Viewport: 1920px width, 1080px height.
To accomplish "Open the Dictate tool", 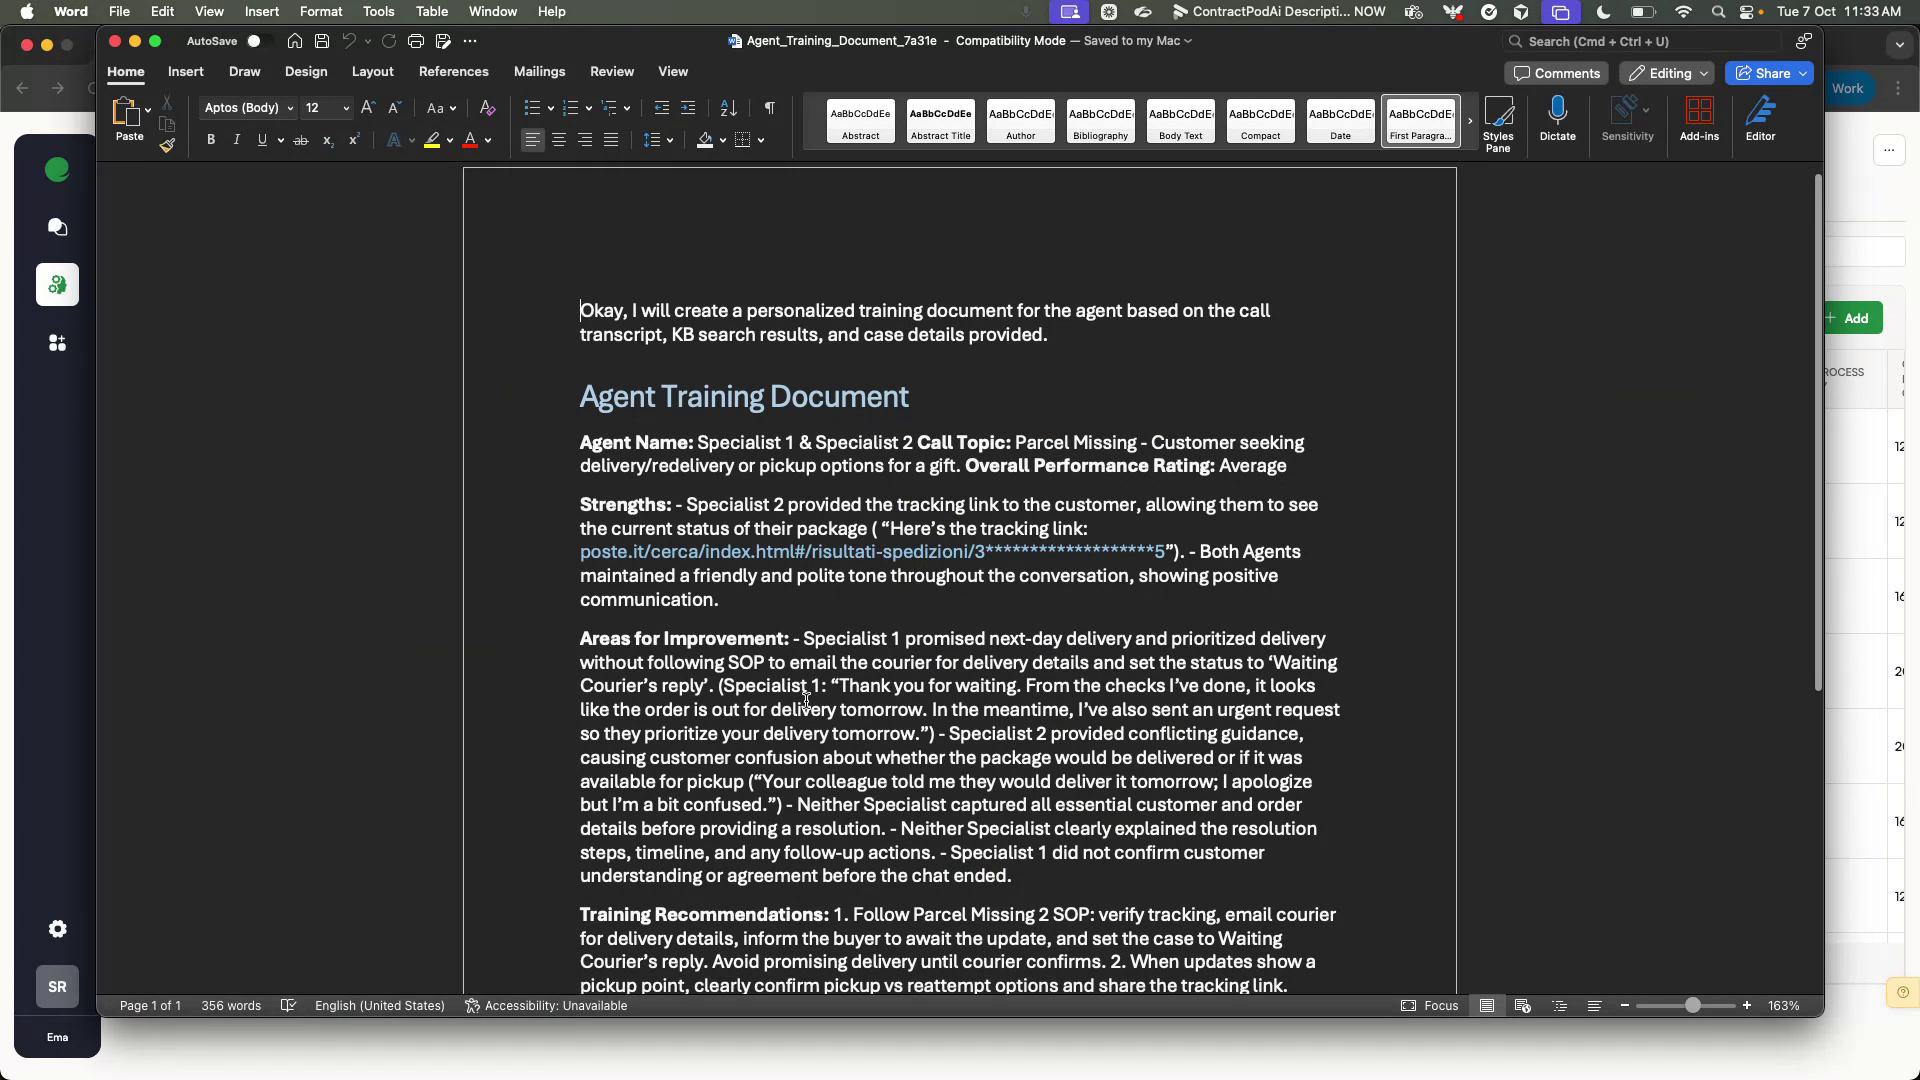I will (1558, 118).
